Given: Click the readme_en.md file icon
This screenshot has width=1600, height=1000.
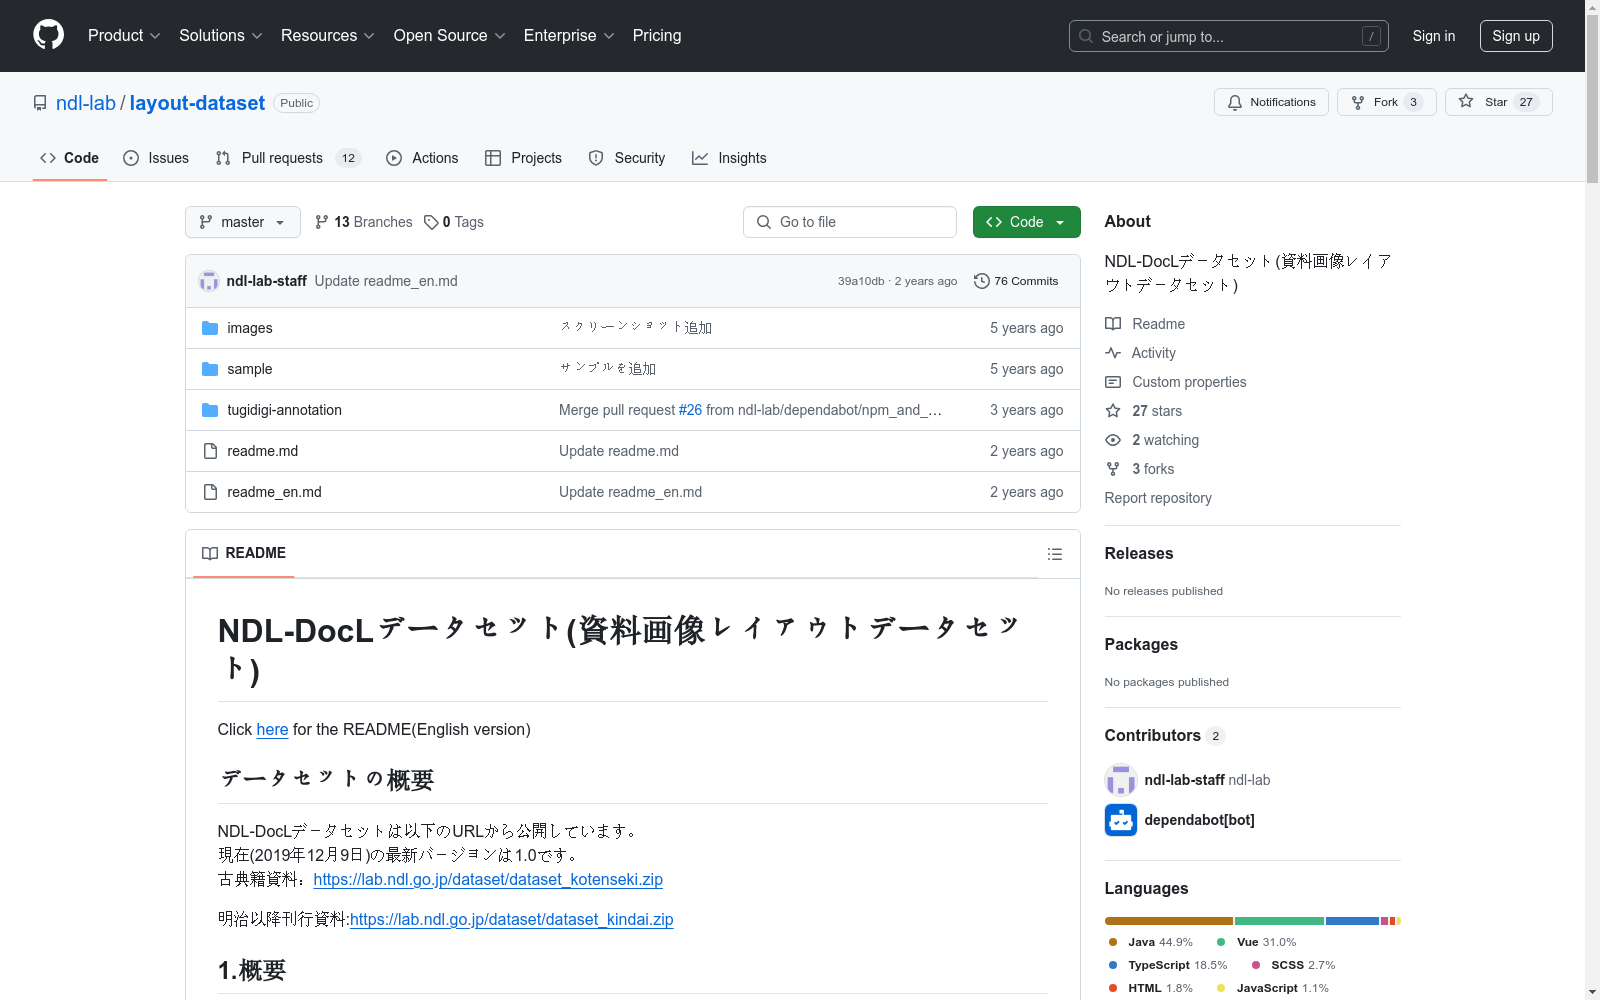Looking at the screenshot, I should pyautogui.click(x=210, y=492).
